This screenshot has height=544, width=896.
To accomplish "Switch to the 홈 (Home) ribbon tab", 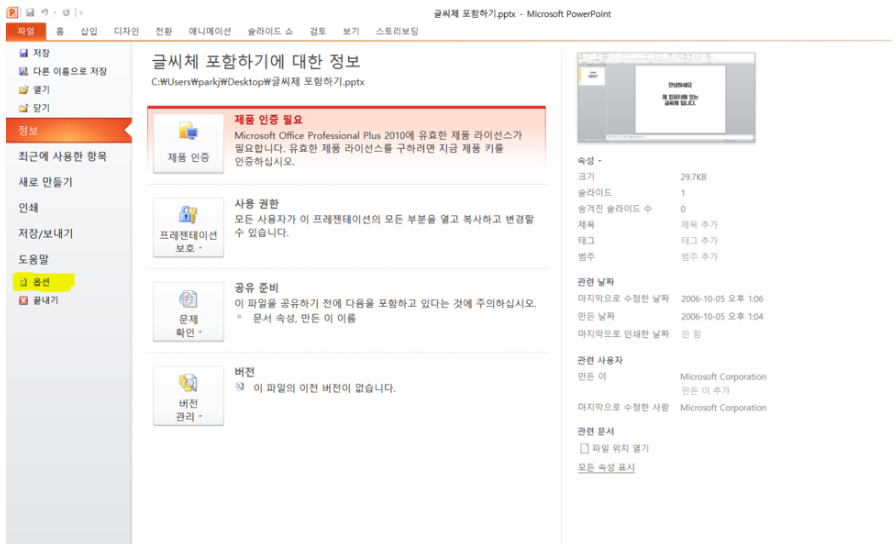I will click(60, 31).
